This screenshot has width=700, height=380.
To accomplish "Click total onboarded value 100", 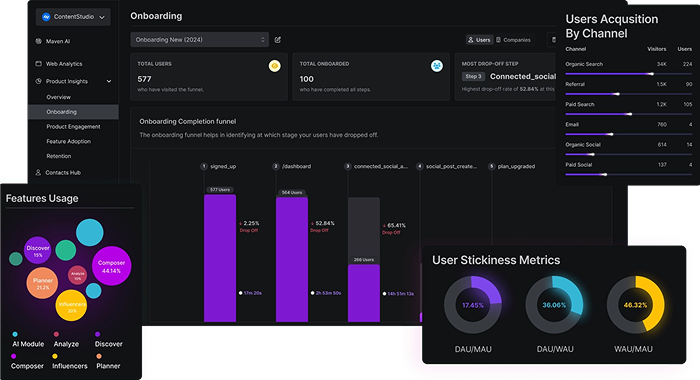I will [306, 79].
